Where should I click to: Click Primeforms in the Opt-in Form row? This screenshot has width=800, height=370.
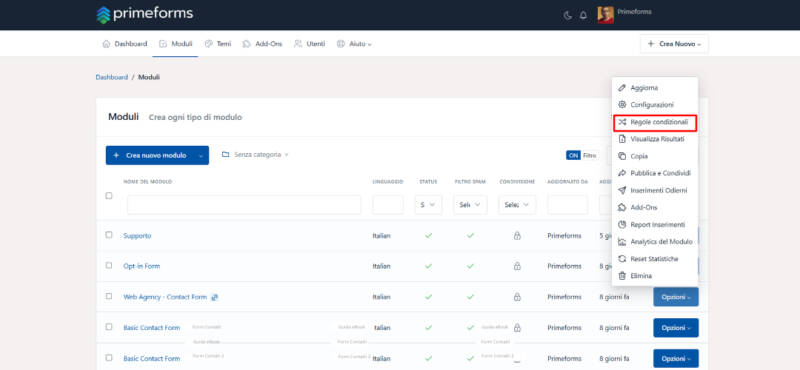(564, 266)
